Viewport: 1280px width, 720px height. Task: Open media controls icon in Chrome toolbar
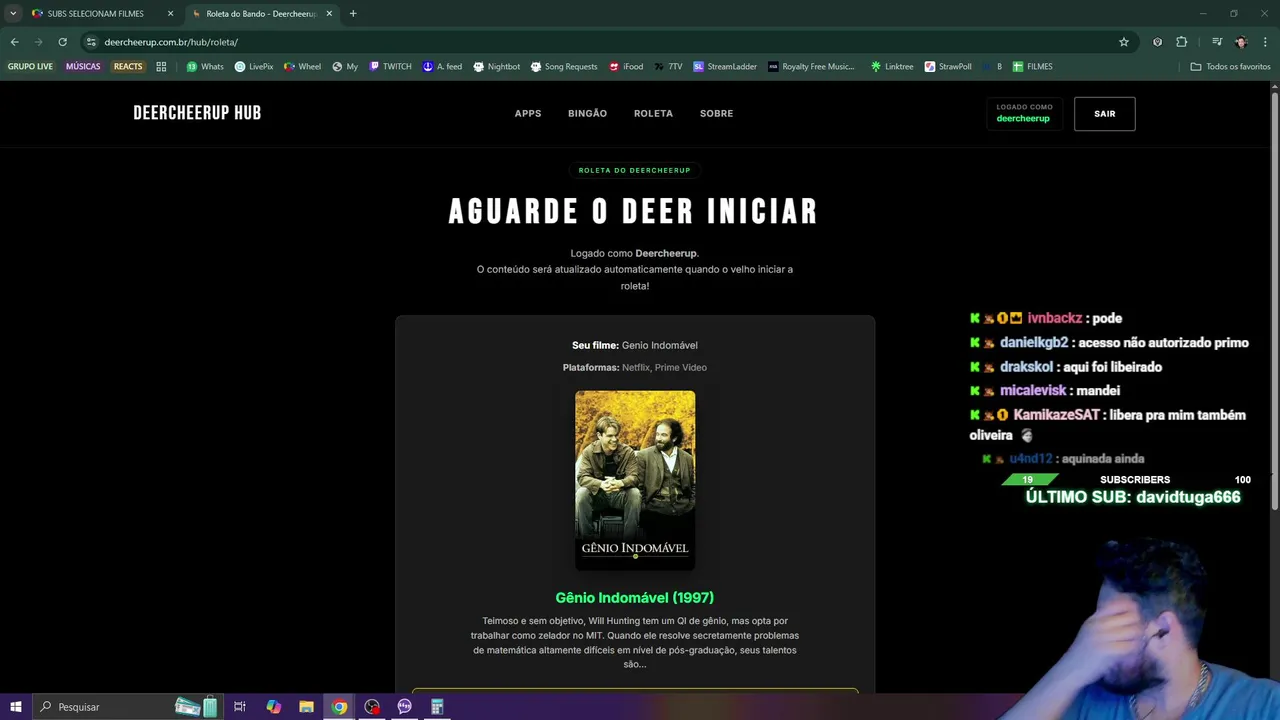point(1217,42)
